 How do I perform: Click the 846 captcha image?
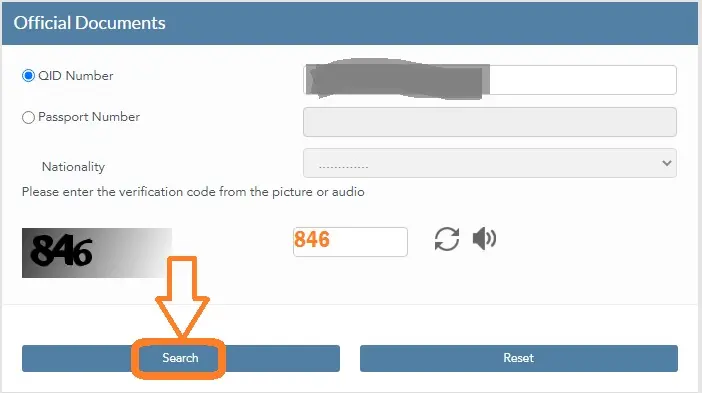tap(97, 253)
